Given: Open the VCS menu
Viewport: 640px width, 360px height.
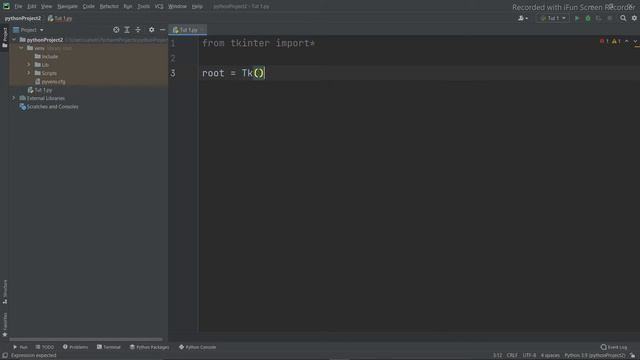Looking at the screenshot, I should 159,6.
